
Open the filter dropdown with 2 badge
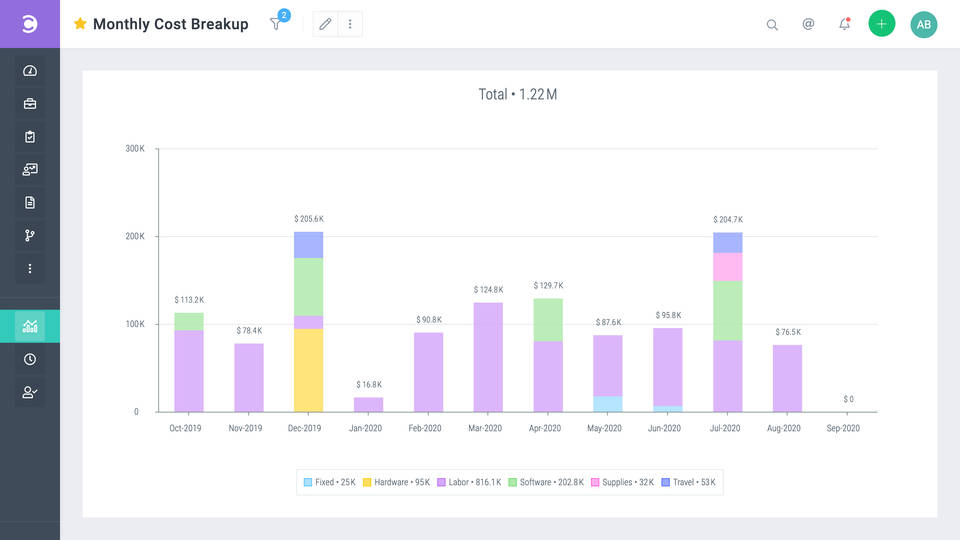tap(277, 24)
